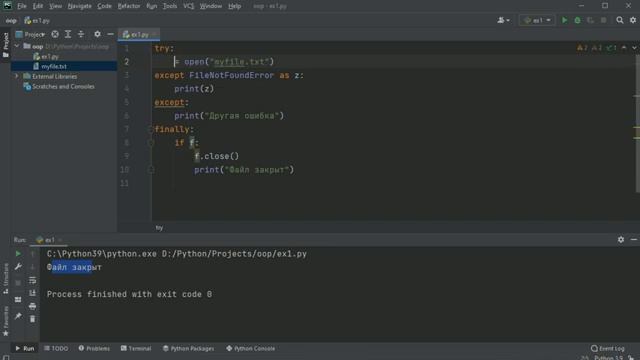Open the Event Log
The height and width of the screenshot is (360, 640).
tap(607, 348)
